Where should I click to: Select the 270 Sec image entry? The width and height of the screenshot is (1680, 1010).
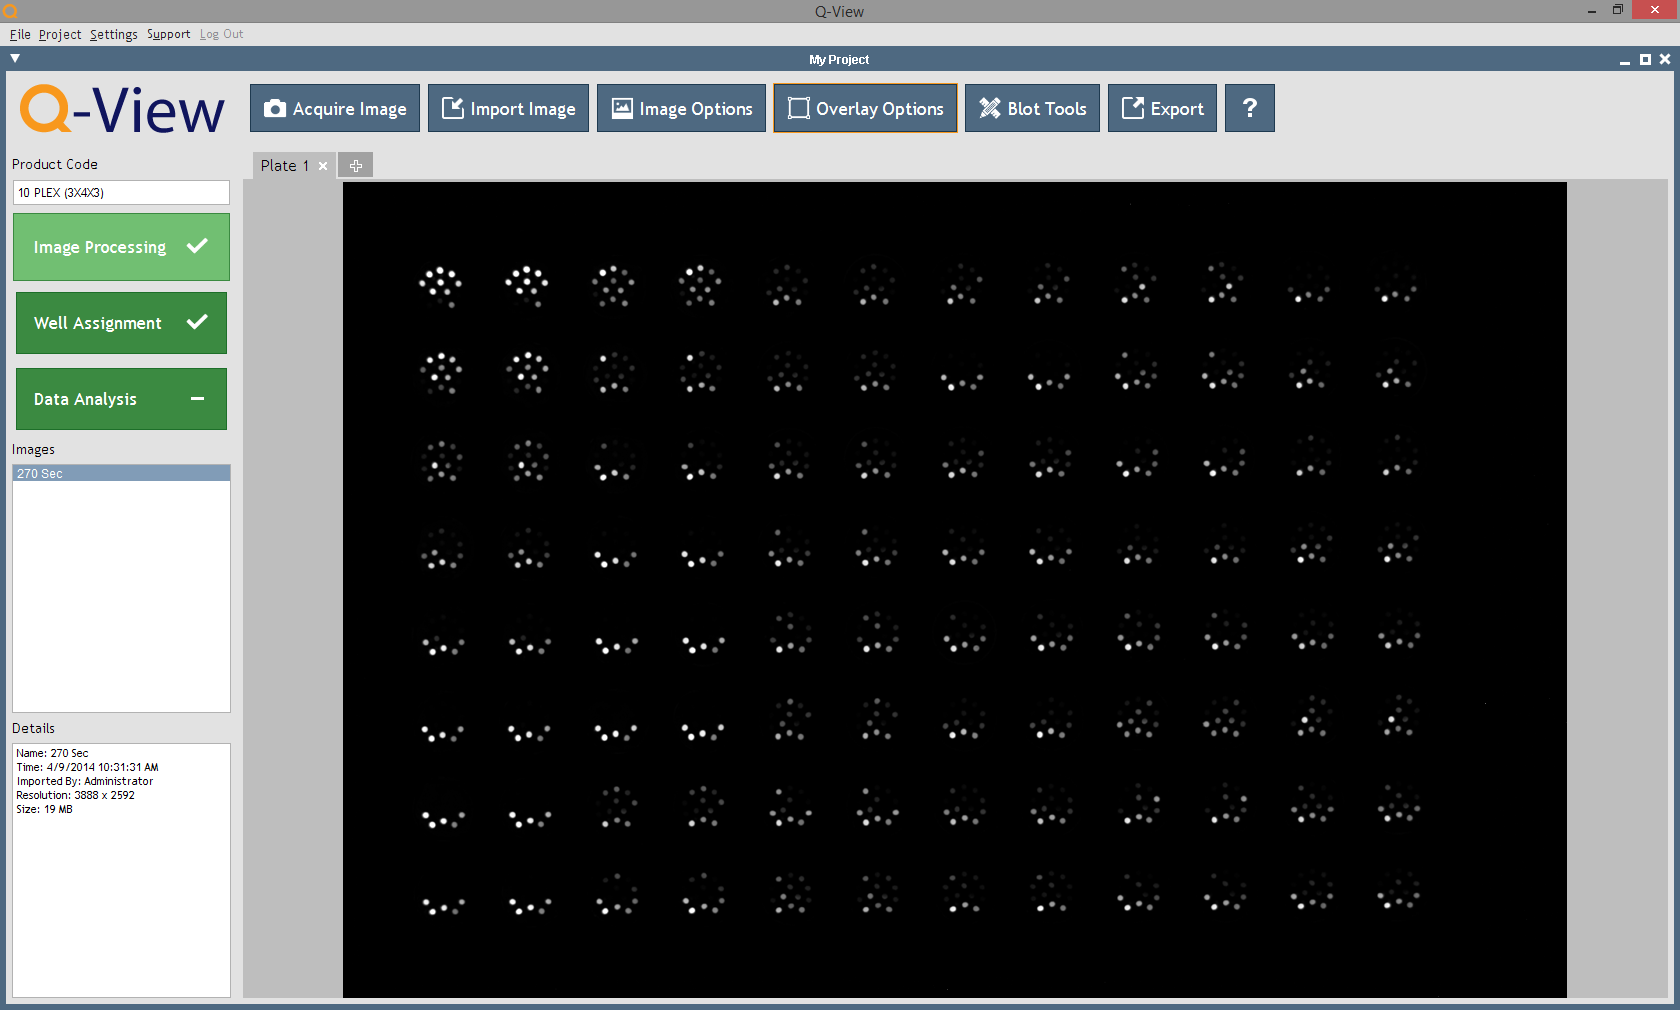pyautogui.click(x=121, y=474)
